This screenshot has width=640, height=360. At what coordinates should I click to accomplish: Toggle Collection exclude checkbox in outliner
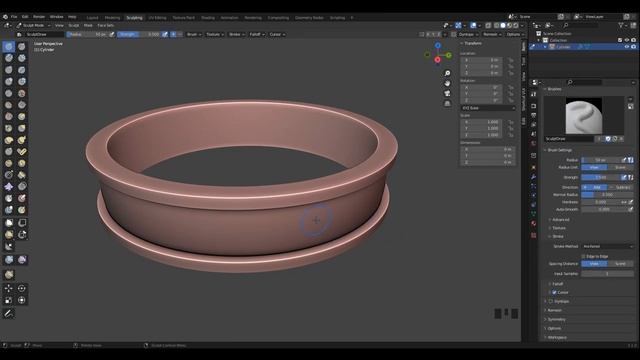click(x=620, y=40)
